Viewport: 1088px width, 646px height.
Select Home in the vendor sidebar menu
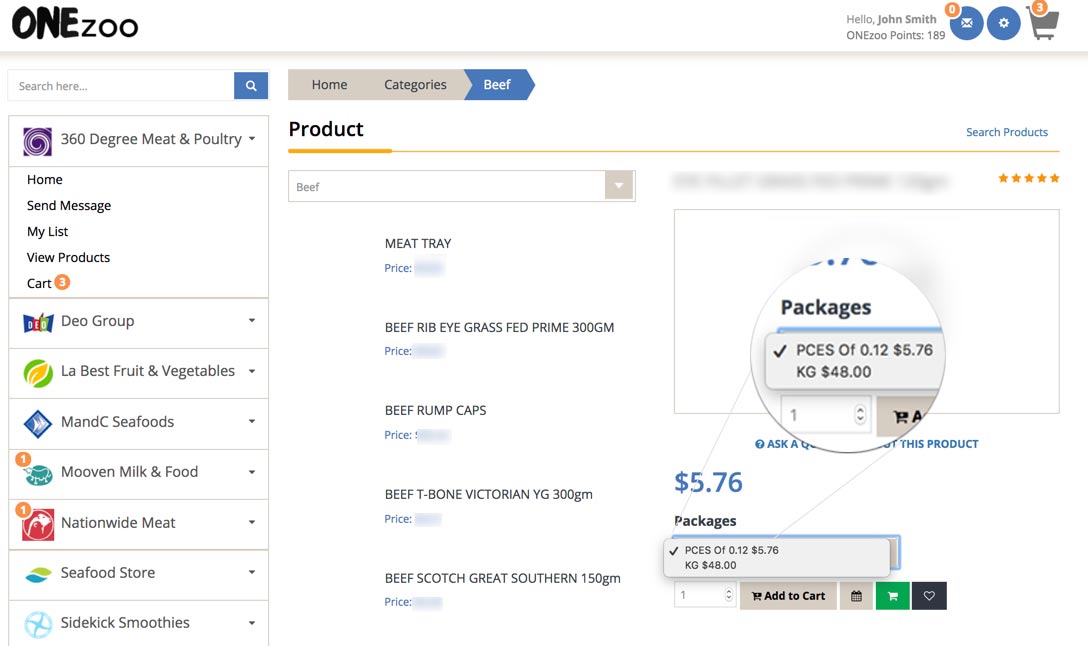tap(44, 179)
